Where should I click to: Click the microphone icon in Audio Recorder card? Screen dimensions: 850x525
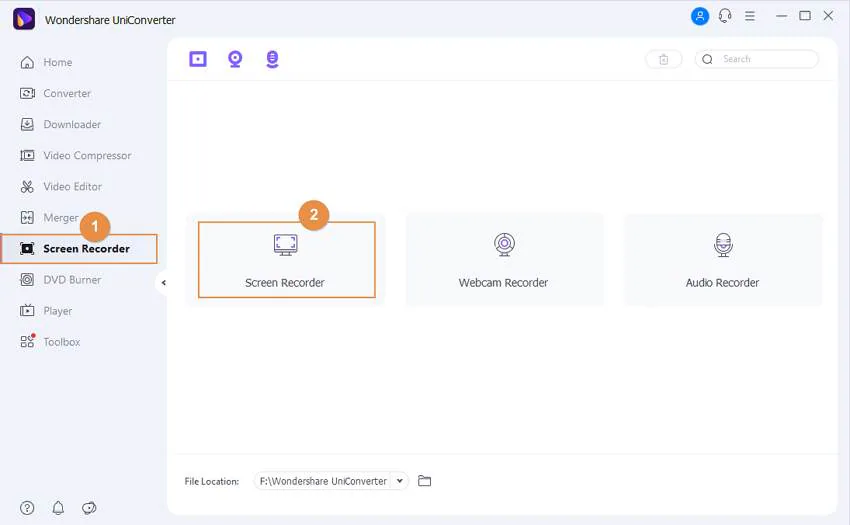[723, 245]
